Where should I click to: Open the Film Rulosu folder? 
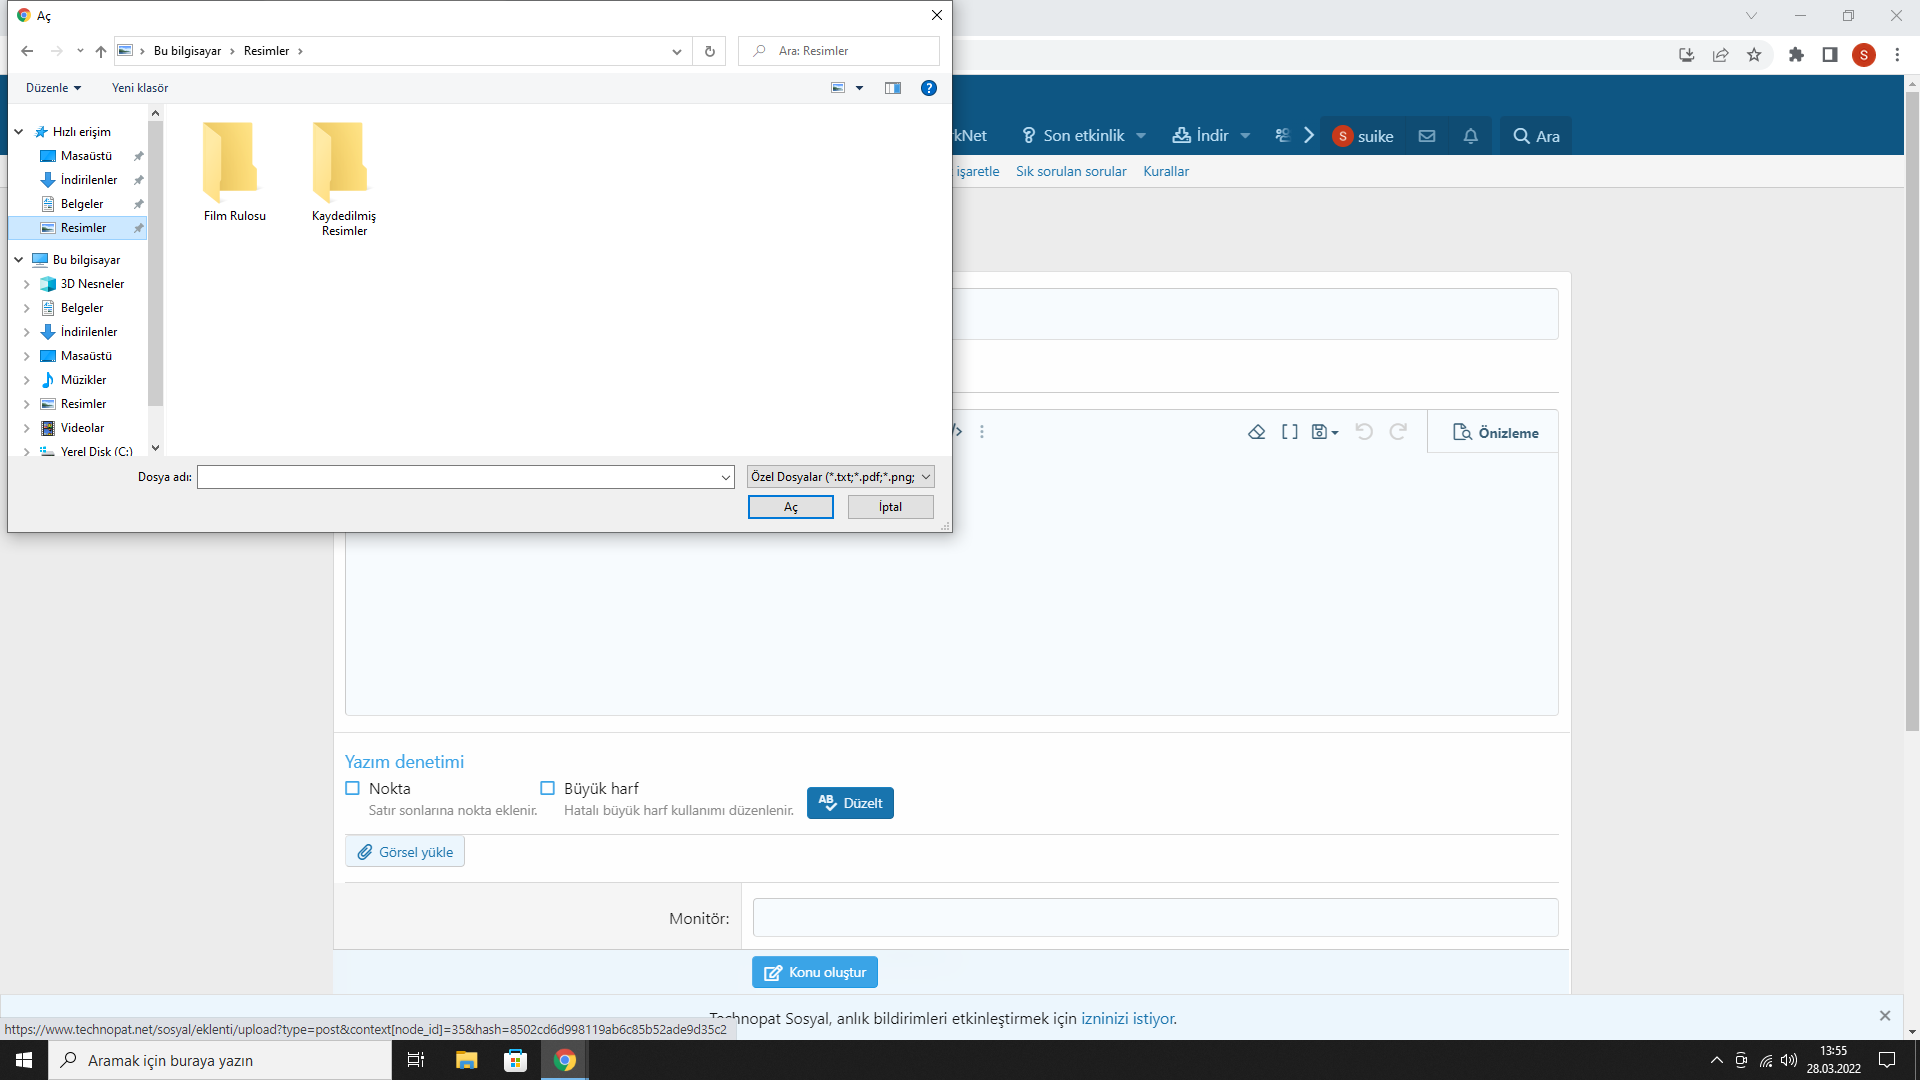coord(234,170)
